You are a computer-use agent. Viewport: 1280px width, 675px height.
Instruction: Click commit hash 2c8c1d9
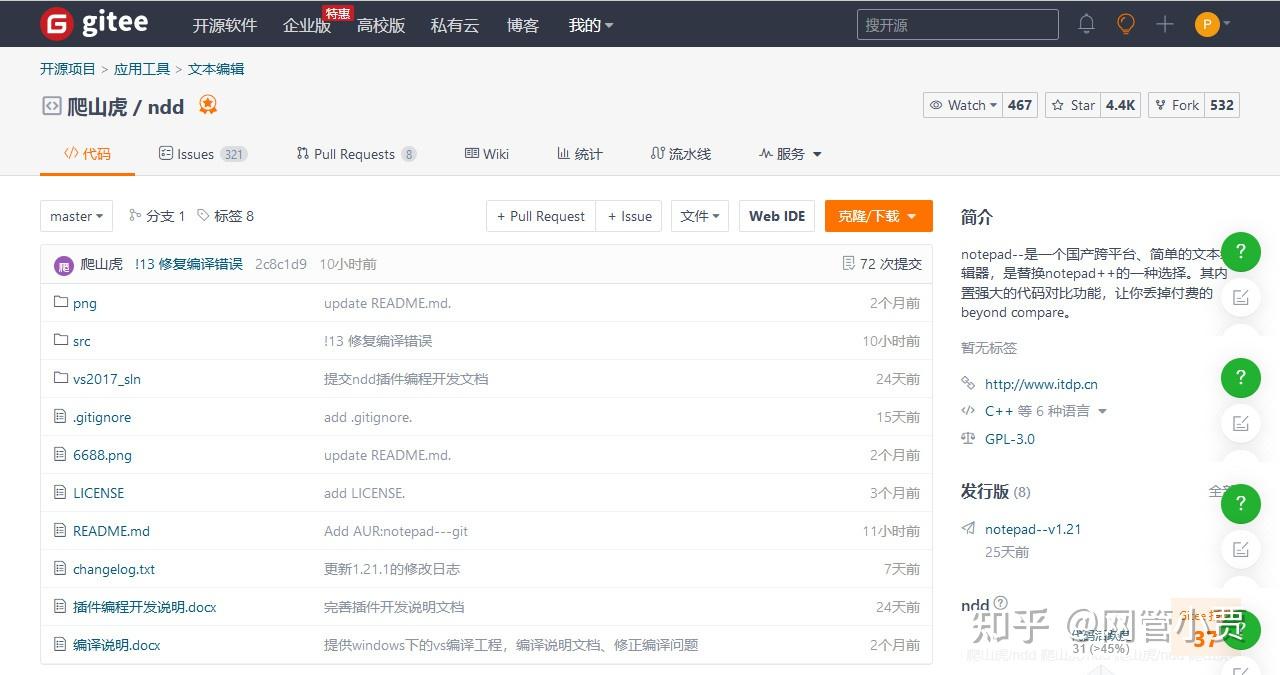(281, 264)
